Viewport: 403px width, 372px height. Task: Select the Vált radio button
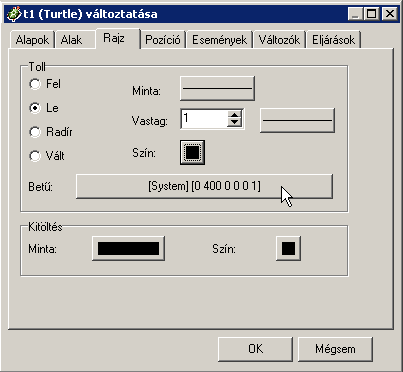pos(35,156)
